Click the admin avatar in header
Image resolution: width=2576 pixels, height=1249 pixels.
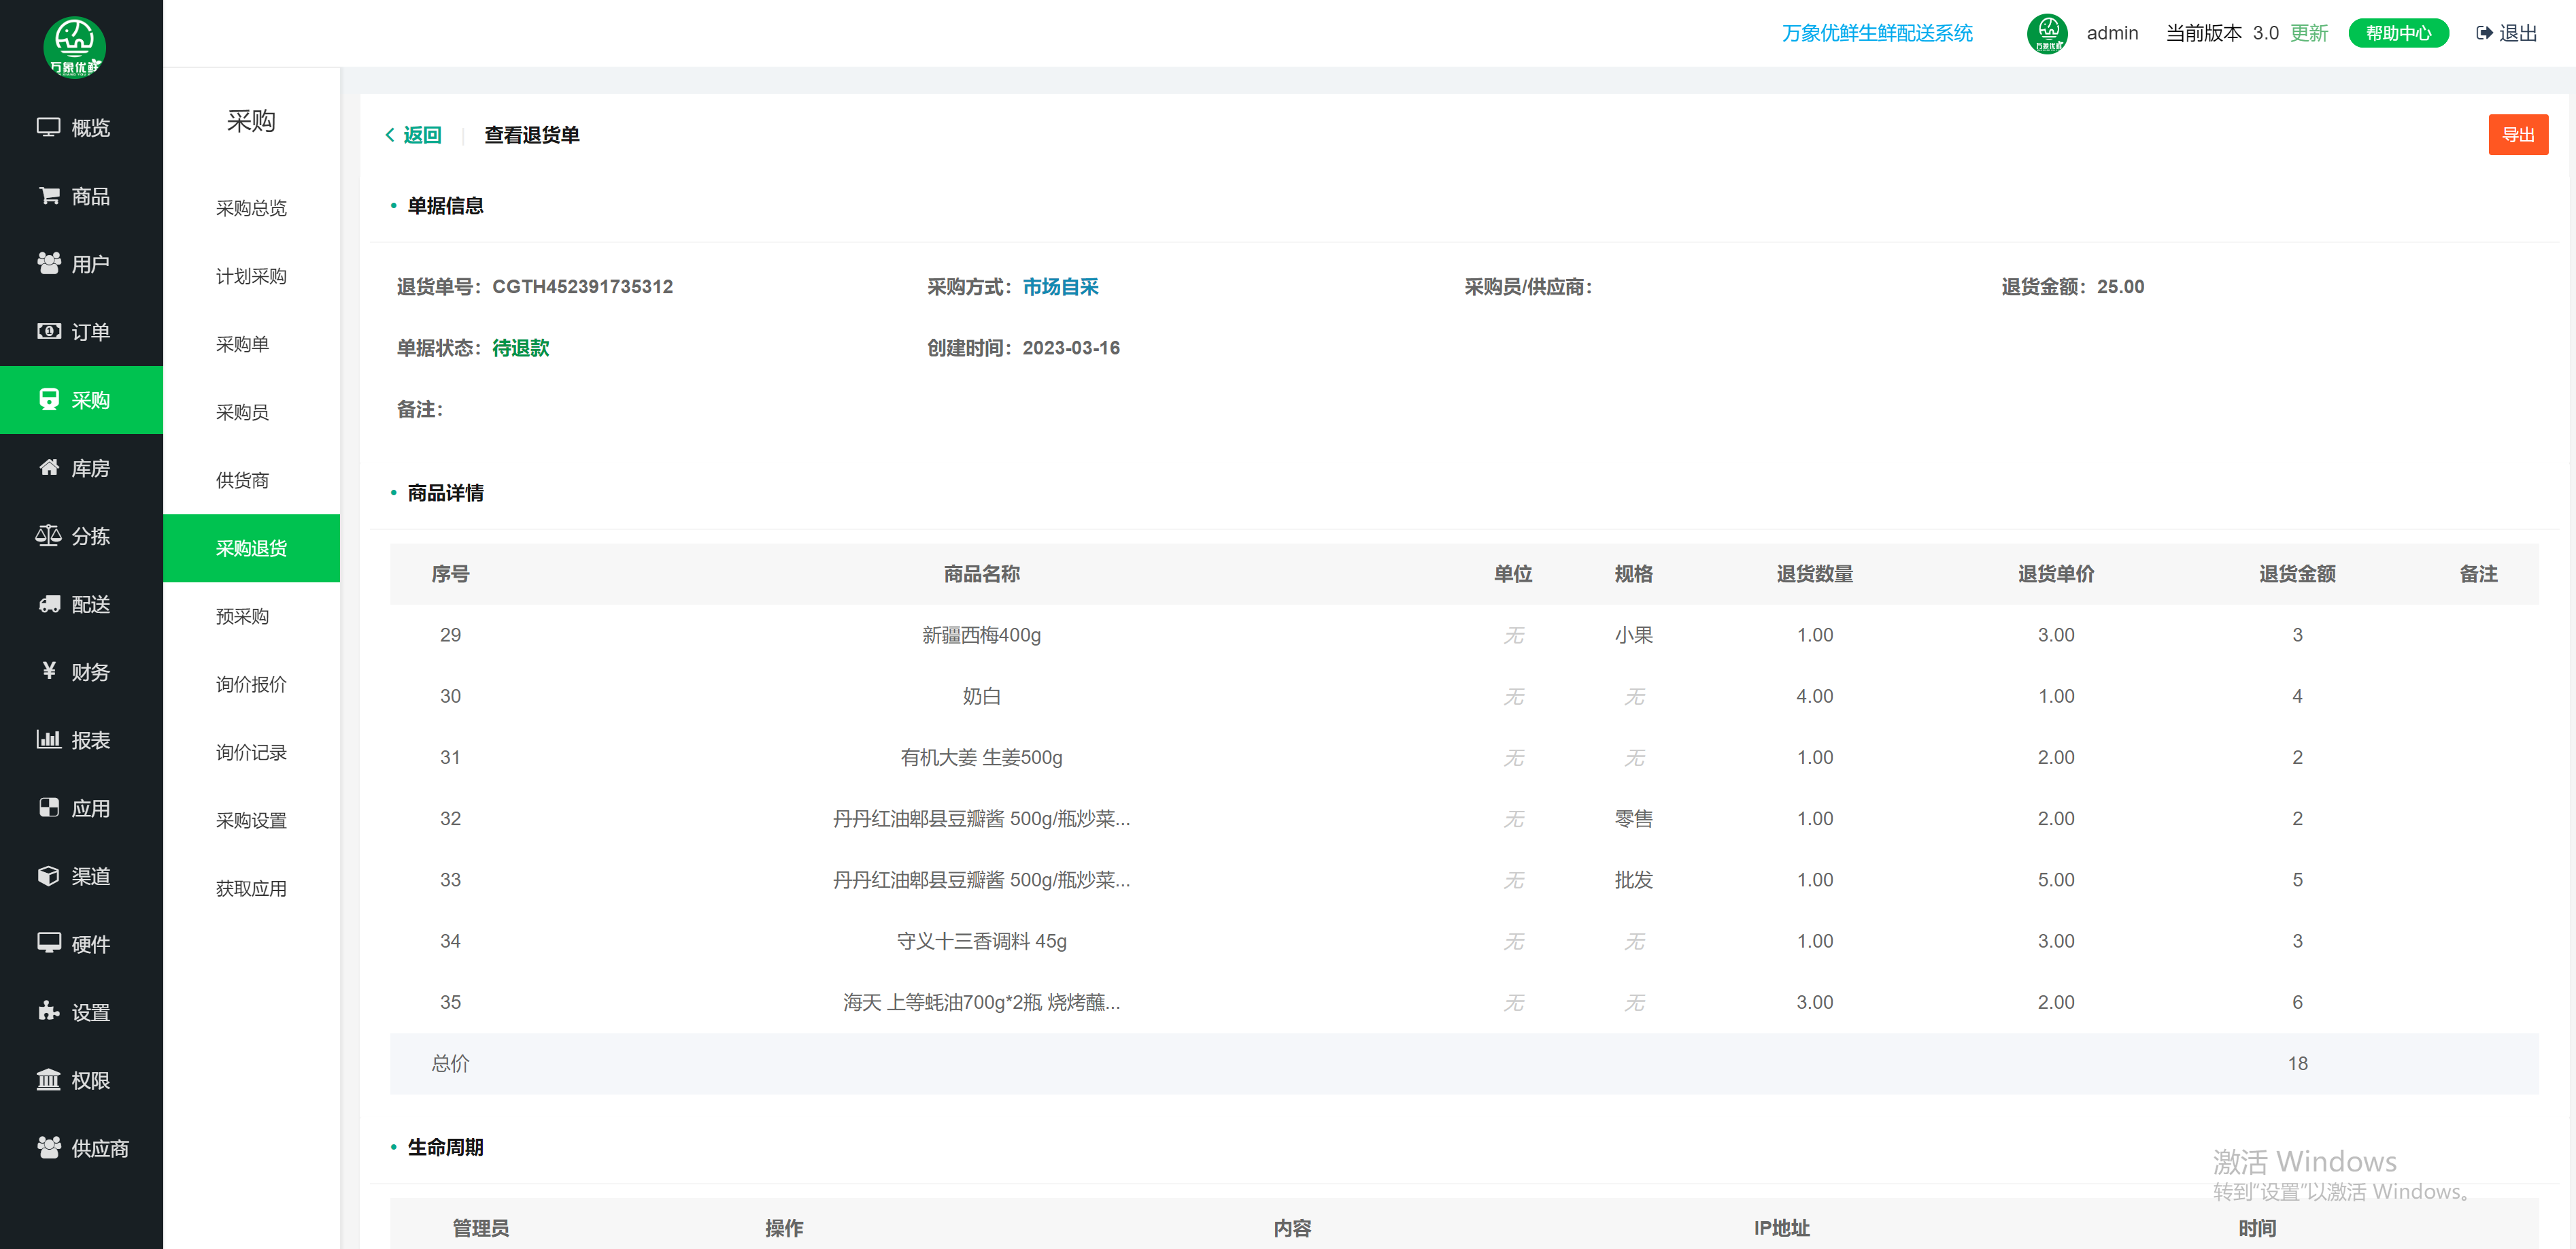[x=2046, y=33]
